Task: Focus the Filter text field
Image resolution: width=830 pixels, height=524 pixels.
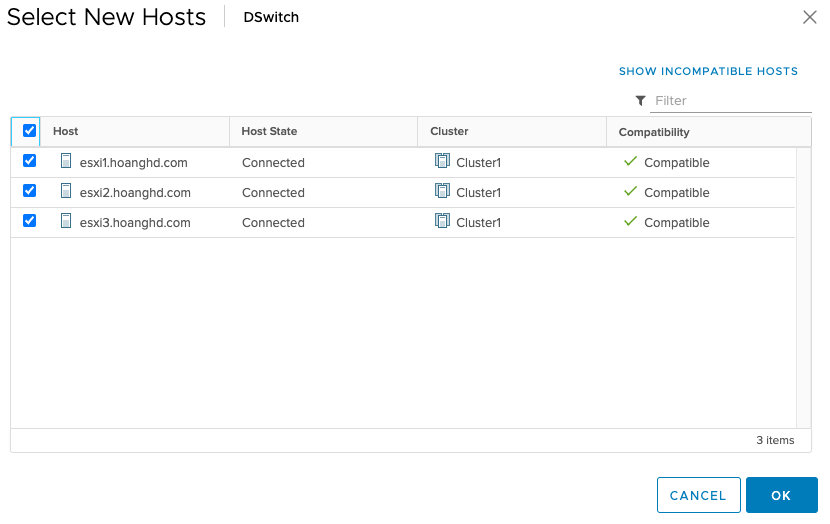Action: point(730,101)
